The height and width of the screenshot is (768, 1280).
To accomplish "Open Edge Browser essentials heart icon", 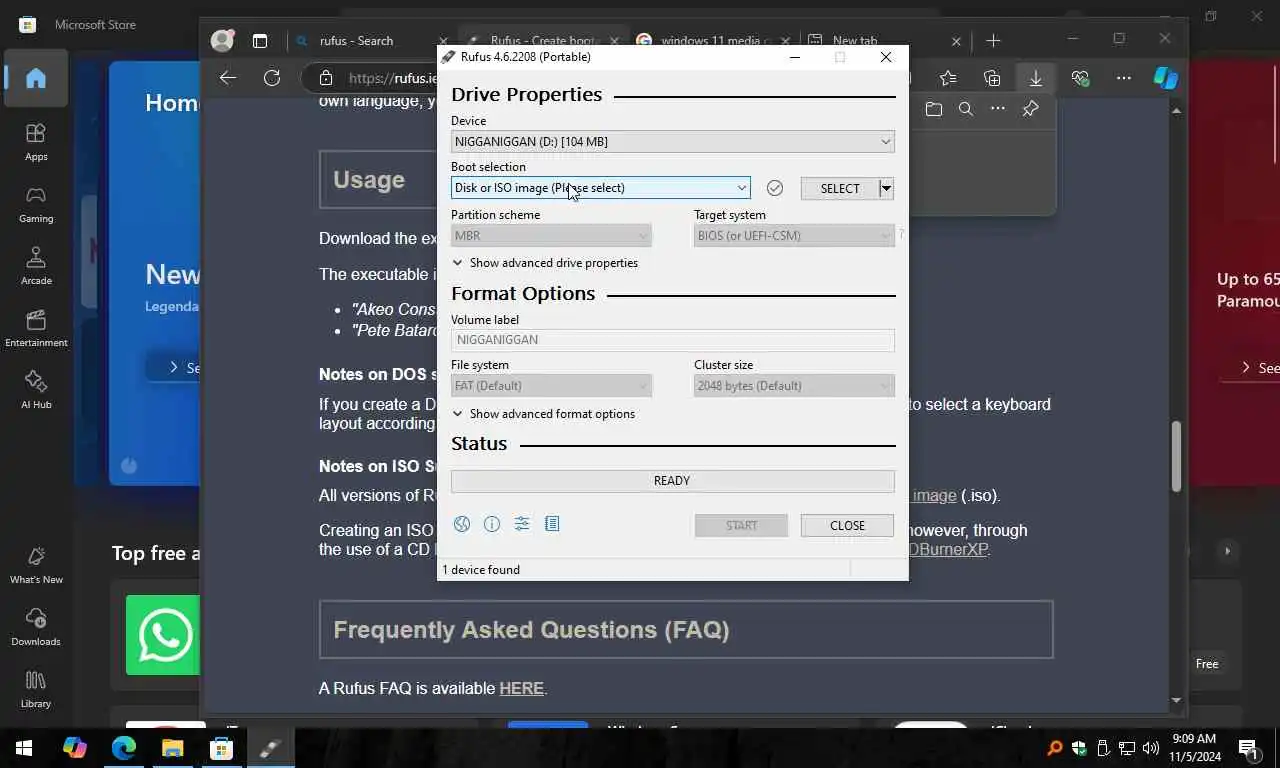I will [1080, 78].
